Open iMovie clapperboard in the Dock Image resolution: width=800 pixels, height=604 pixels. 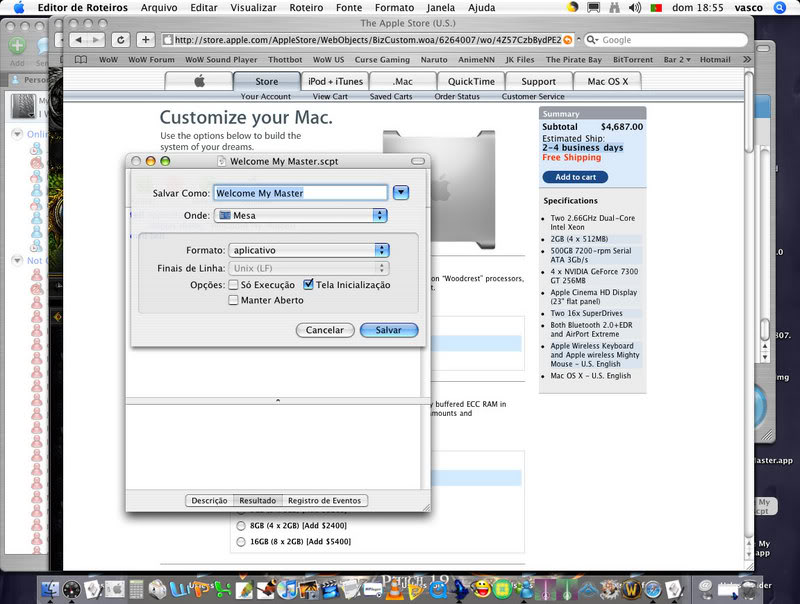[330, 589]
